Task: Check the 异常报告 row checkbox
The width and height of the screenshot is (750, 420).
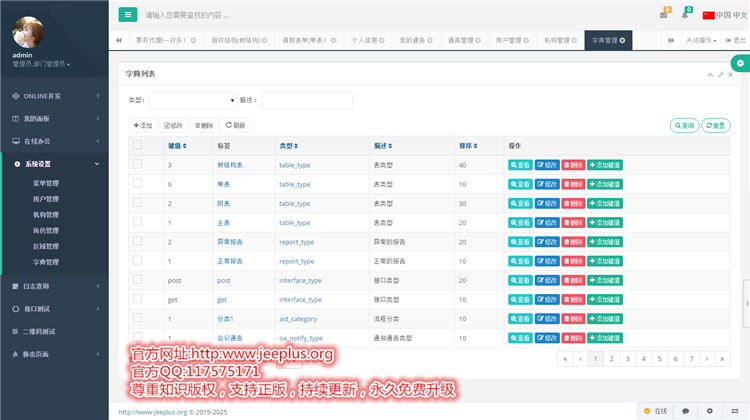Action: [137, 241]
